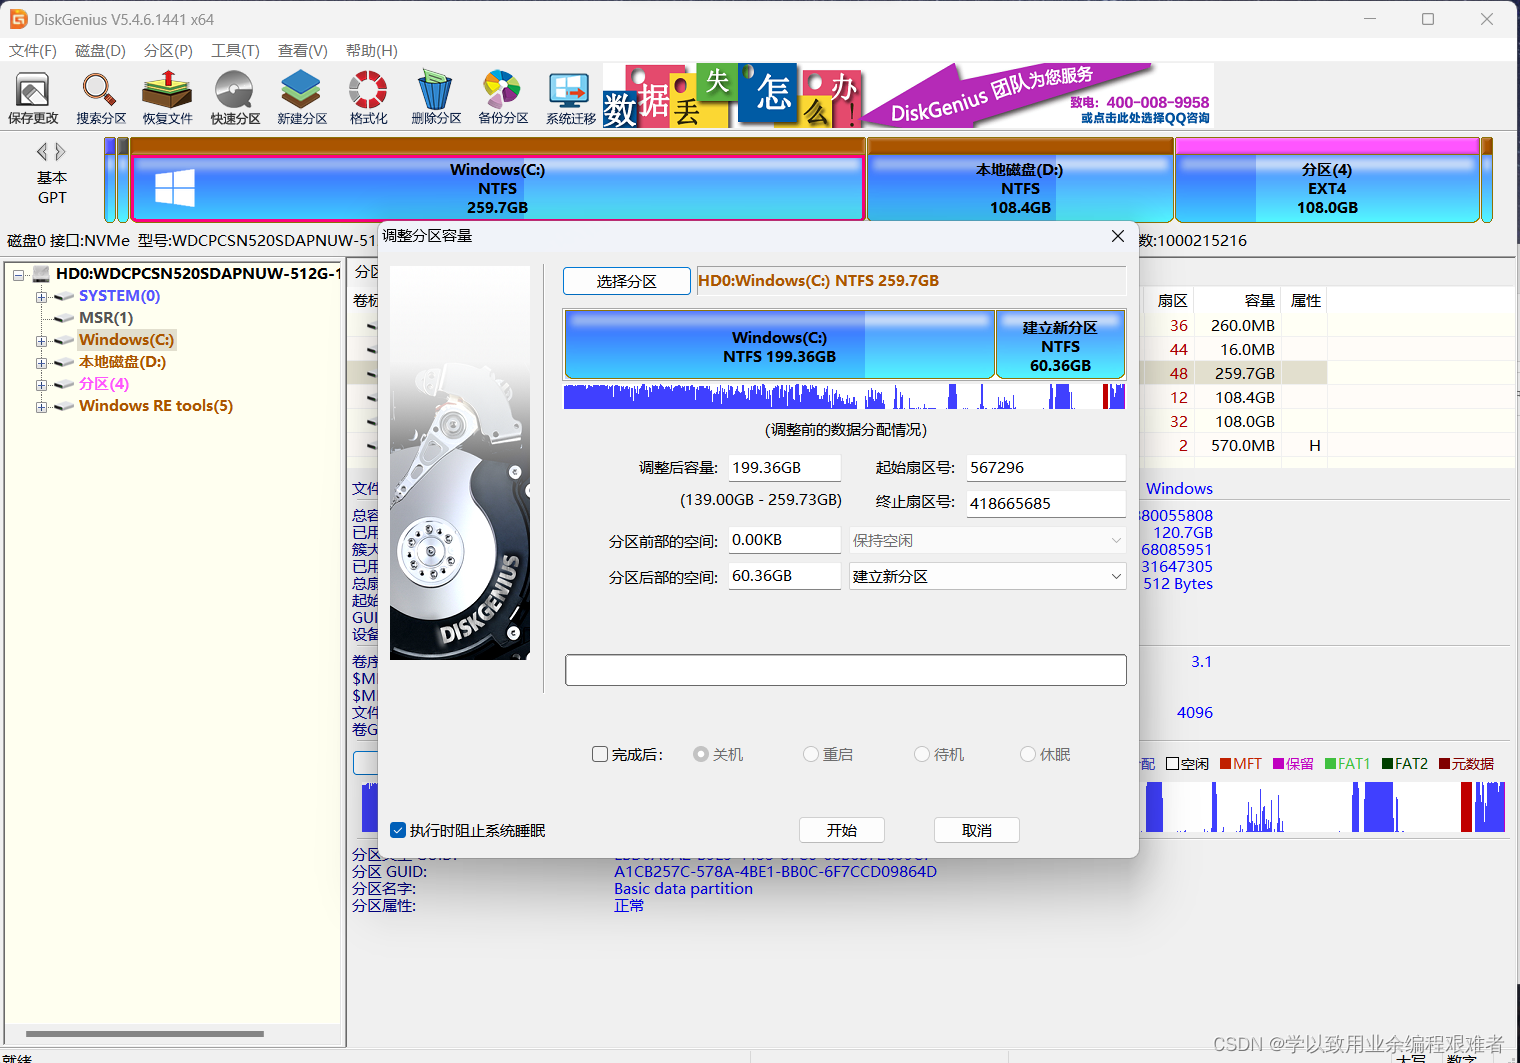Select the 重启 radio button
1520x1063 pixels.
[809, 754]
